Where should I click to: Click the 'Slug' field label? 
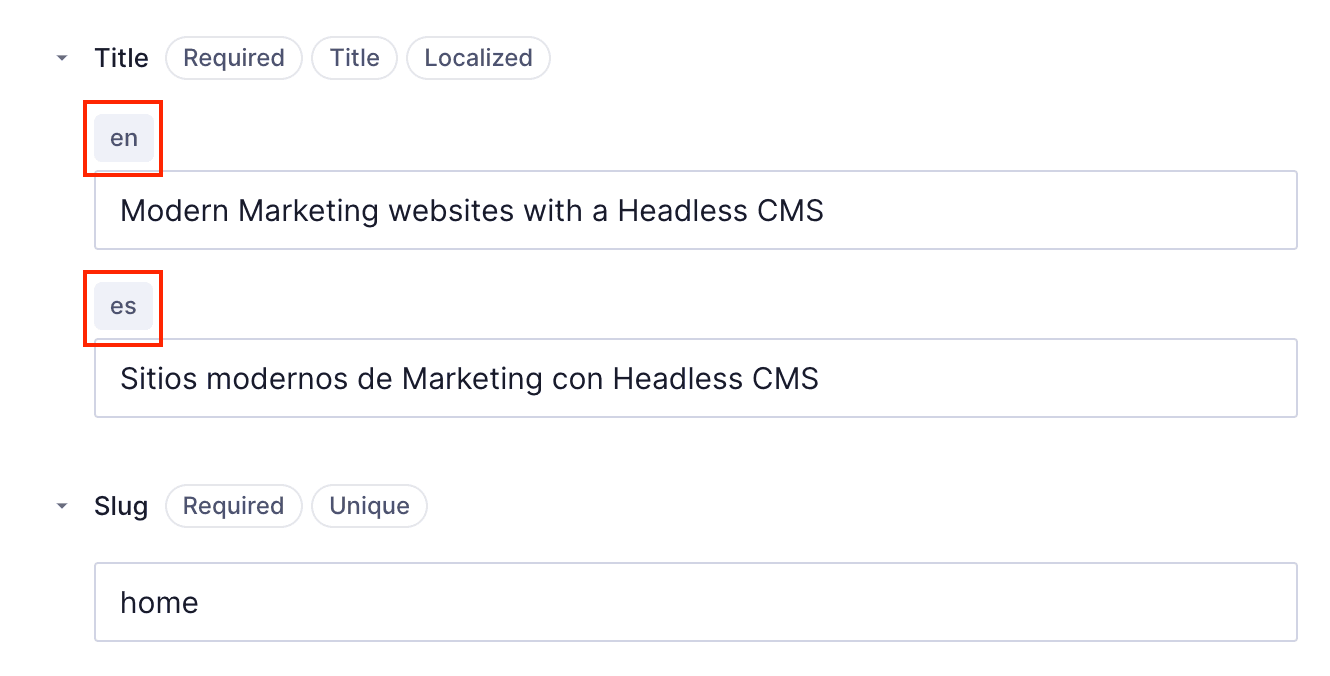pyautogui.click(x=121, y=506)
